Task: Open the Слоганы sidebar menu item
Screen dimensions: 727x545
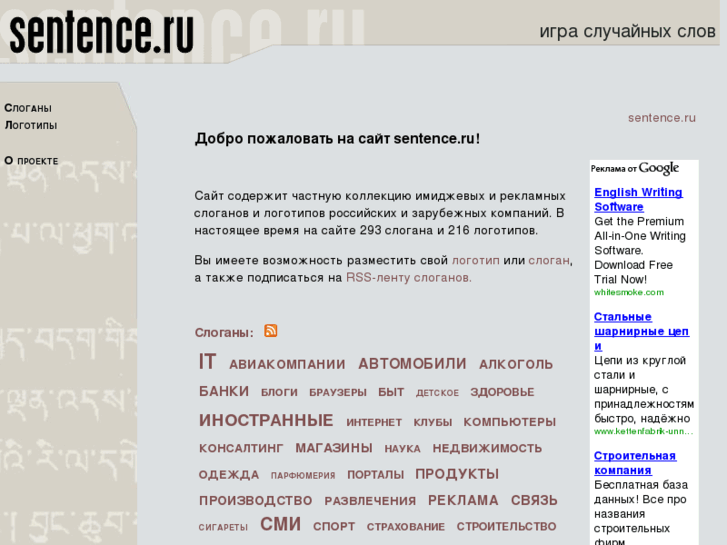Action: point(28,108)
